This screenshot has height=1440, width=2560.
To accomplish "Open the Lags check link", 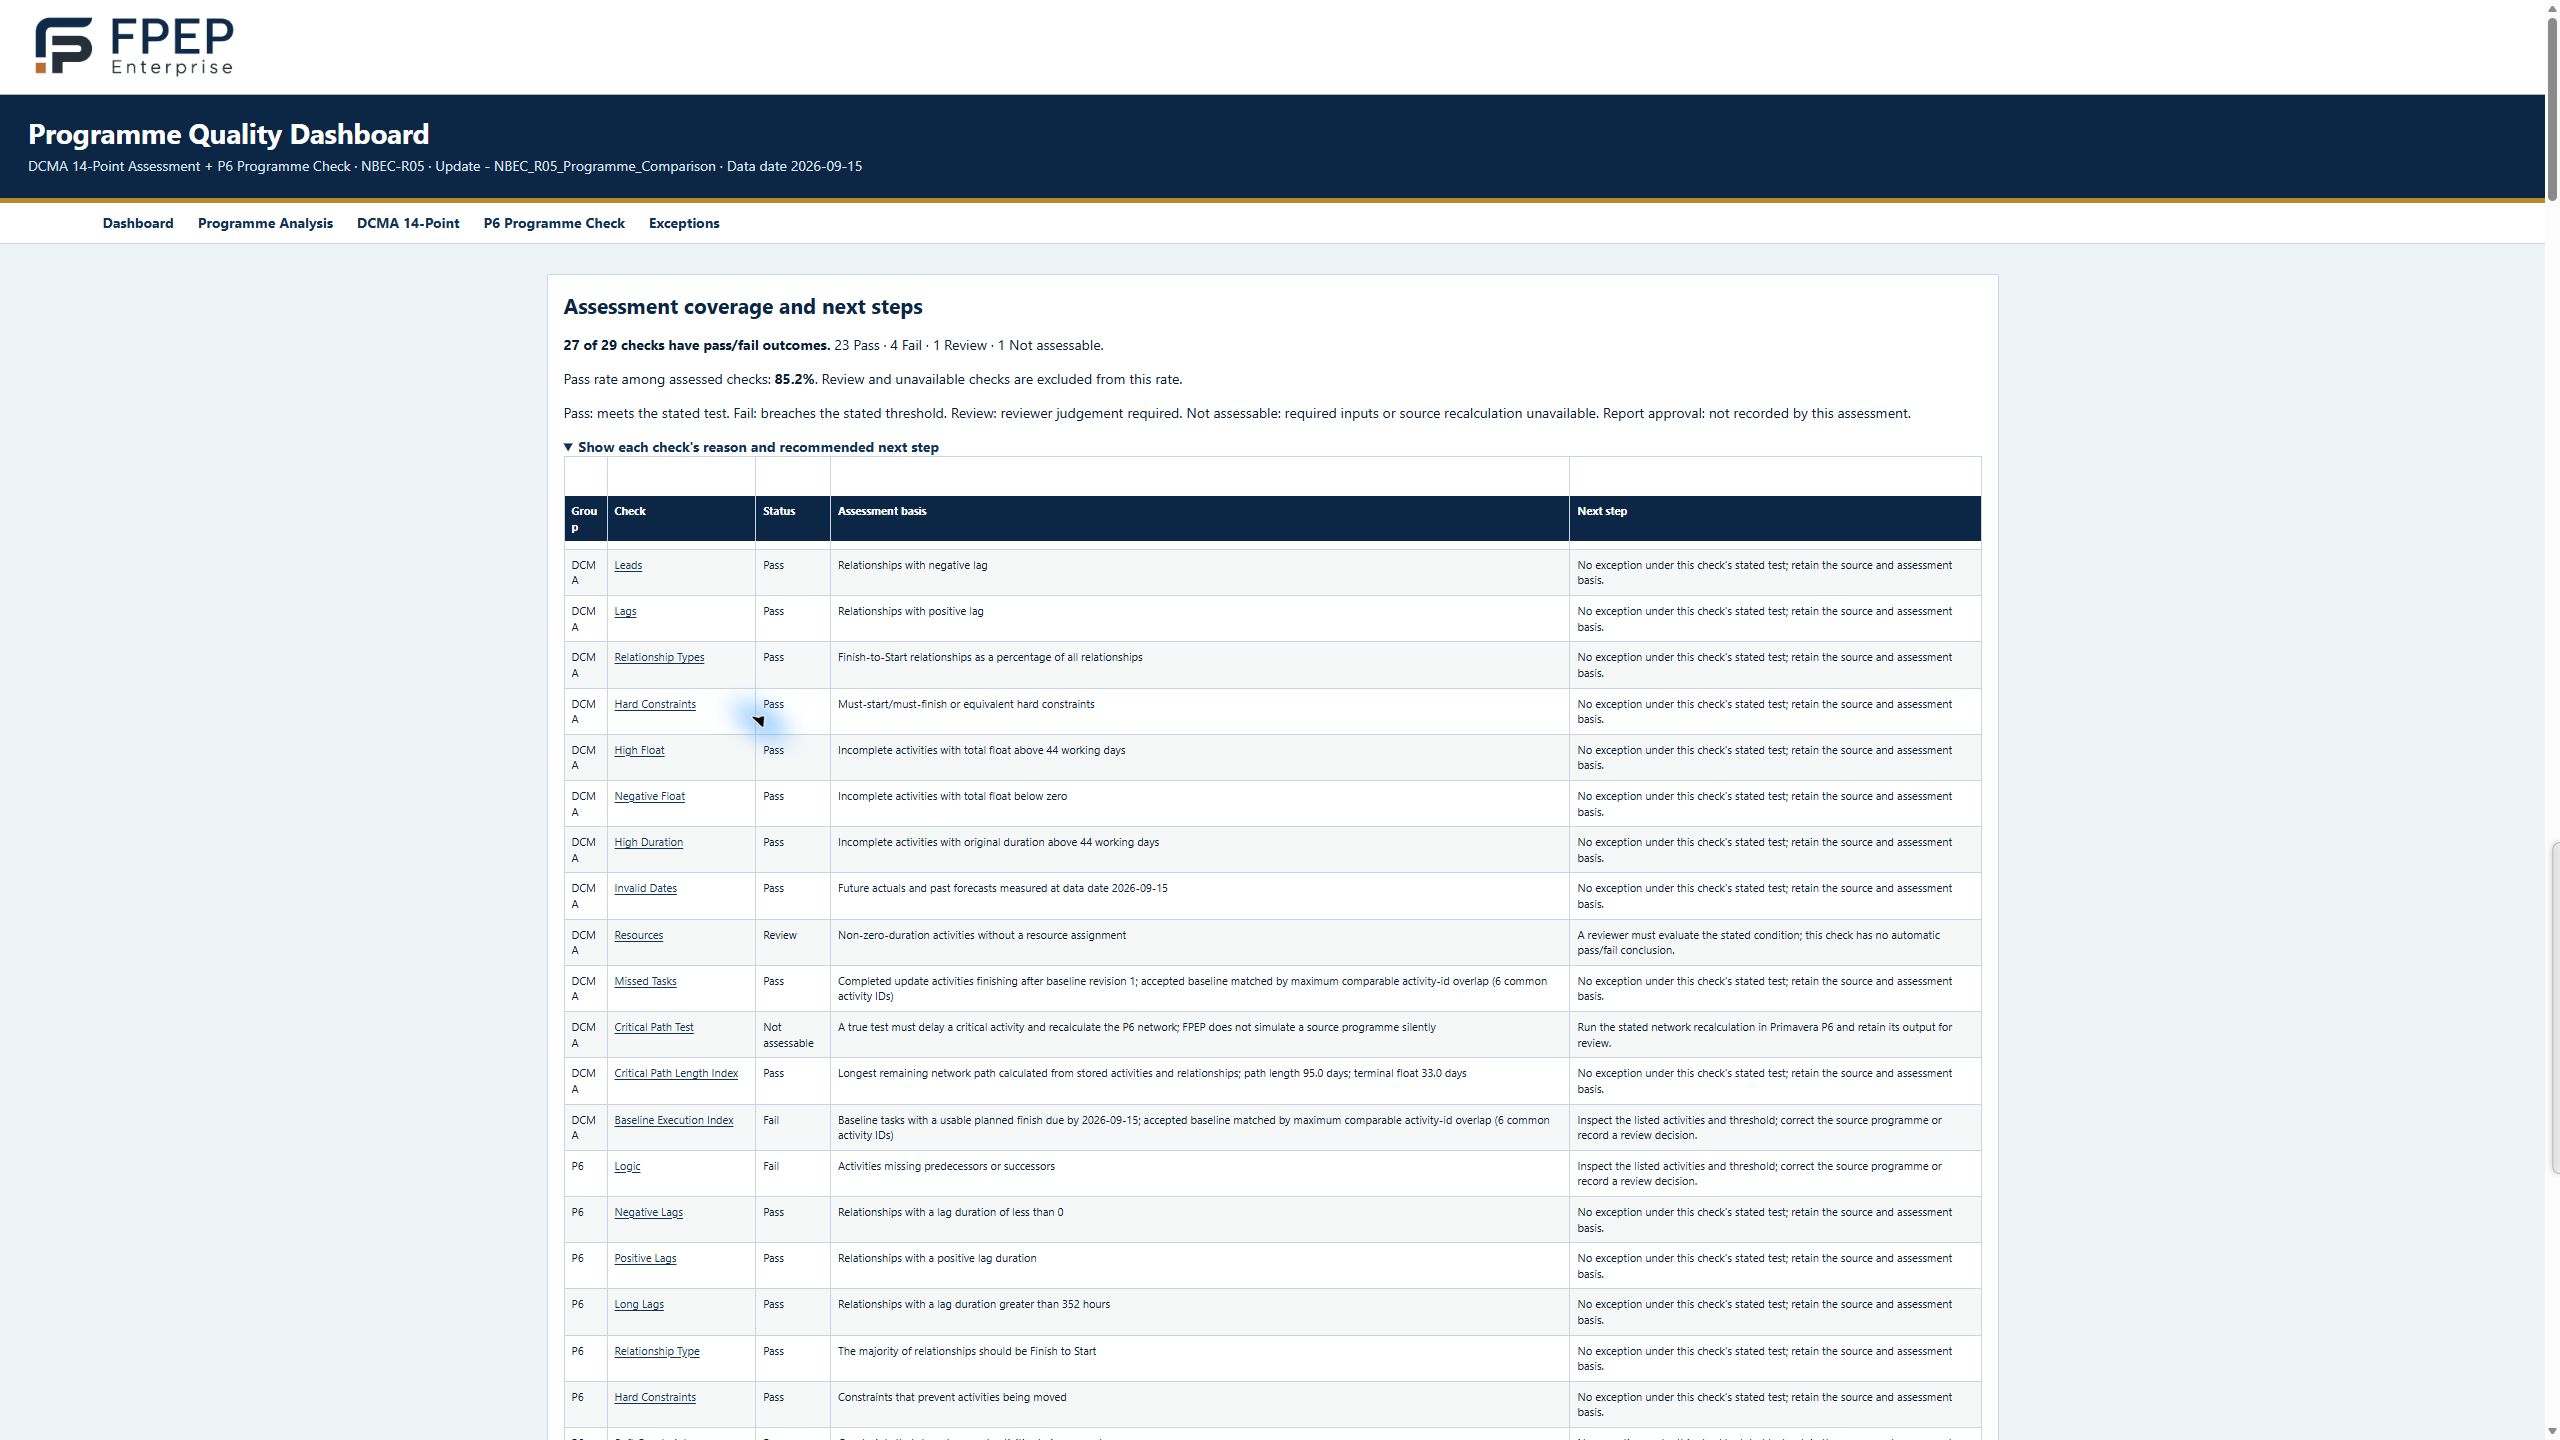I will pos(625,611).
